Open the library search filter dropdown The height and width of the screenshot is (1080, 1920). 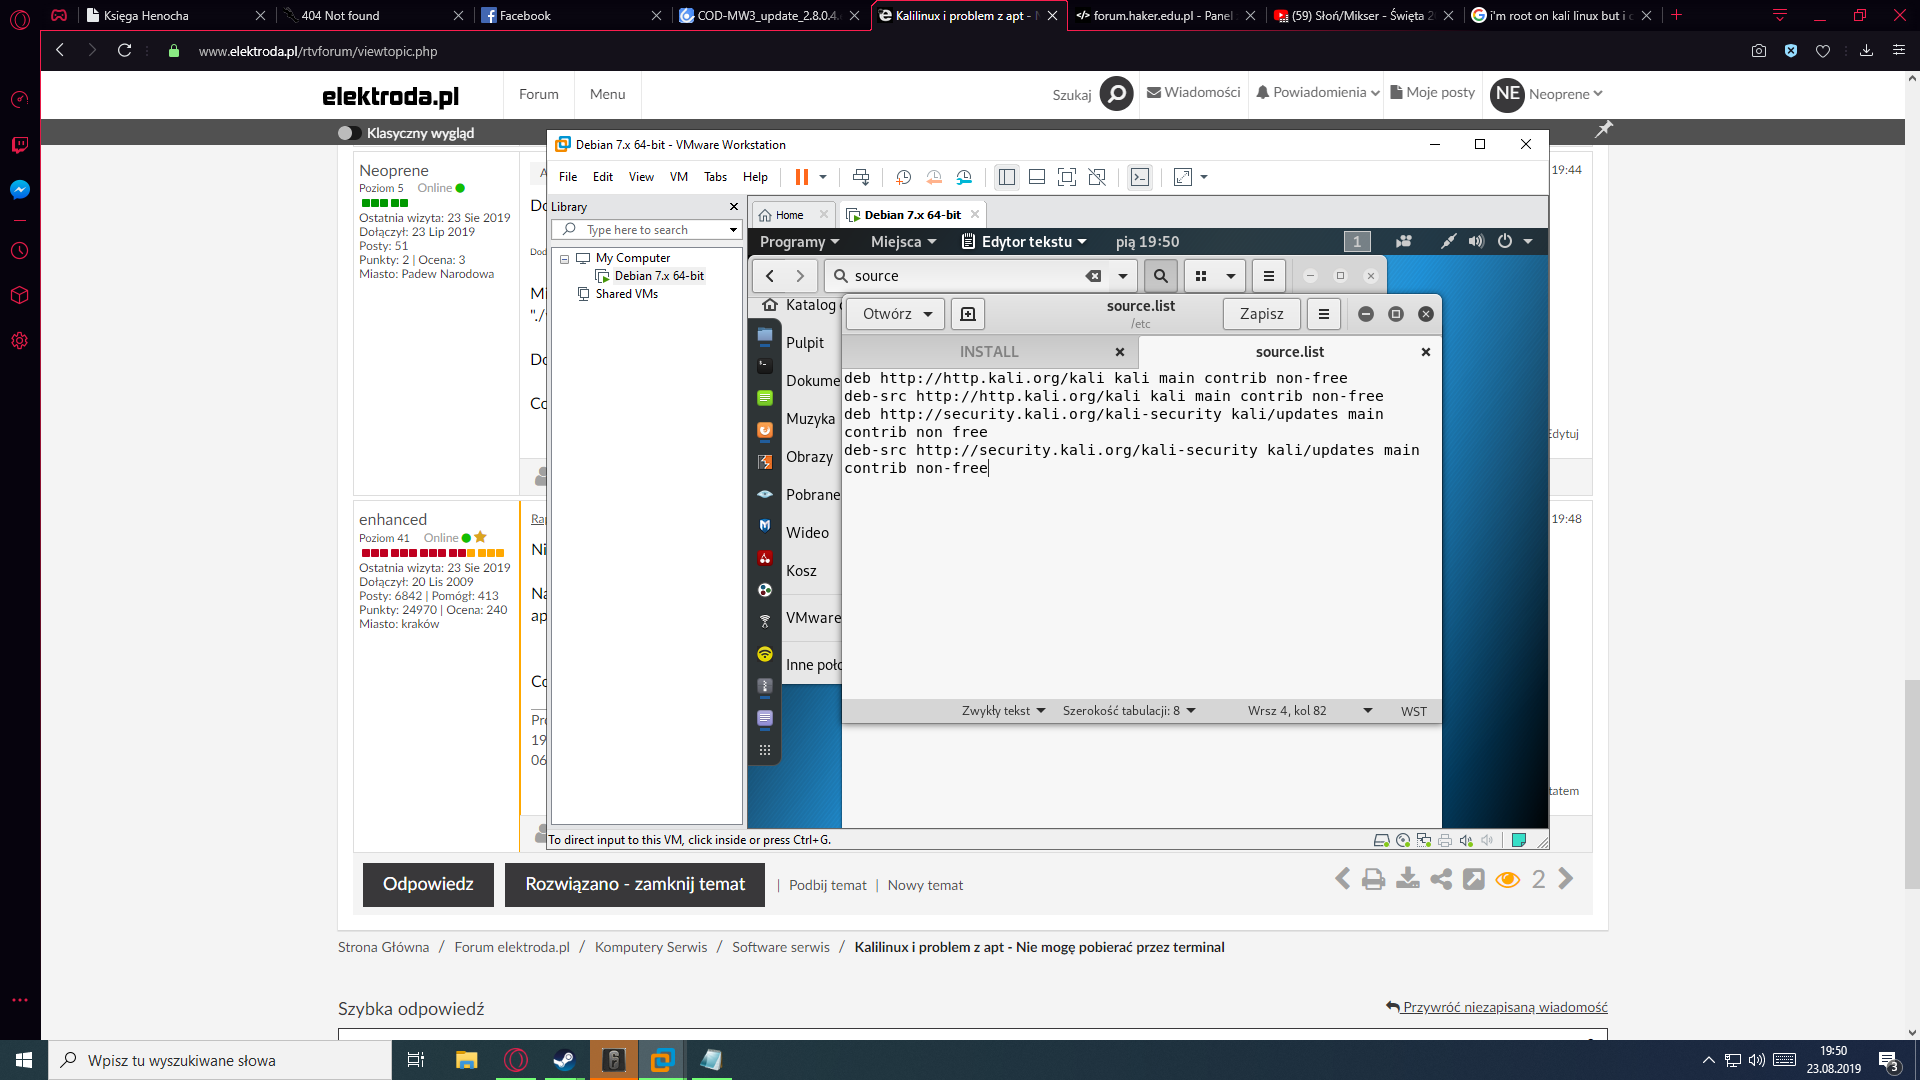tap(734, 230)
